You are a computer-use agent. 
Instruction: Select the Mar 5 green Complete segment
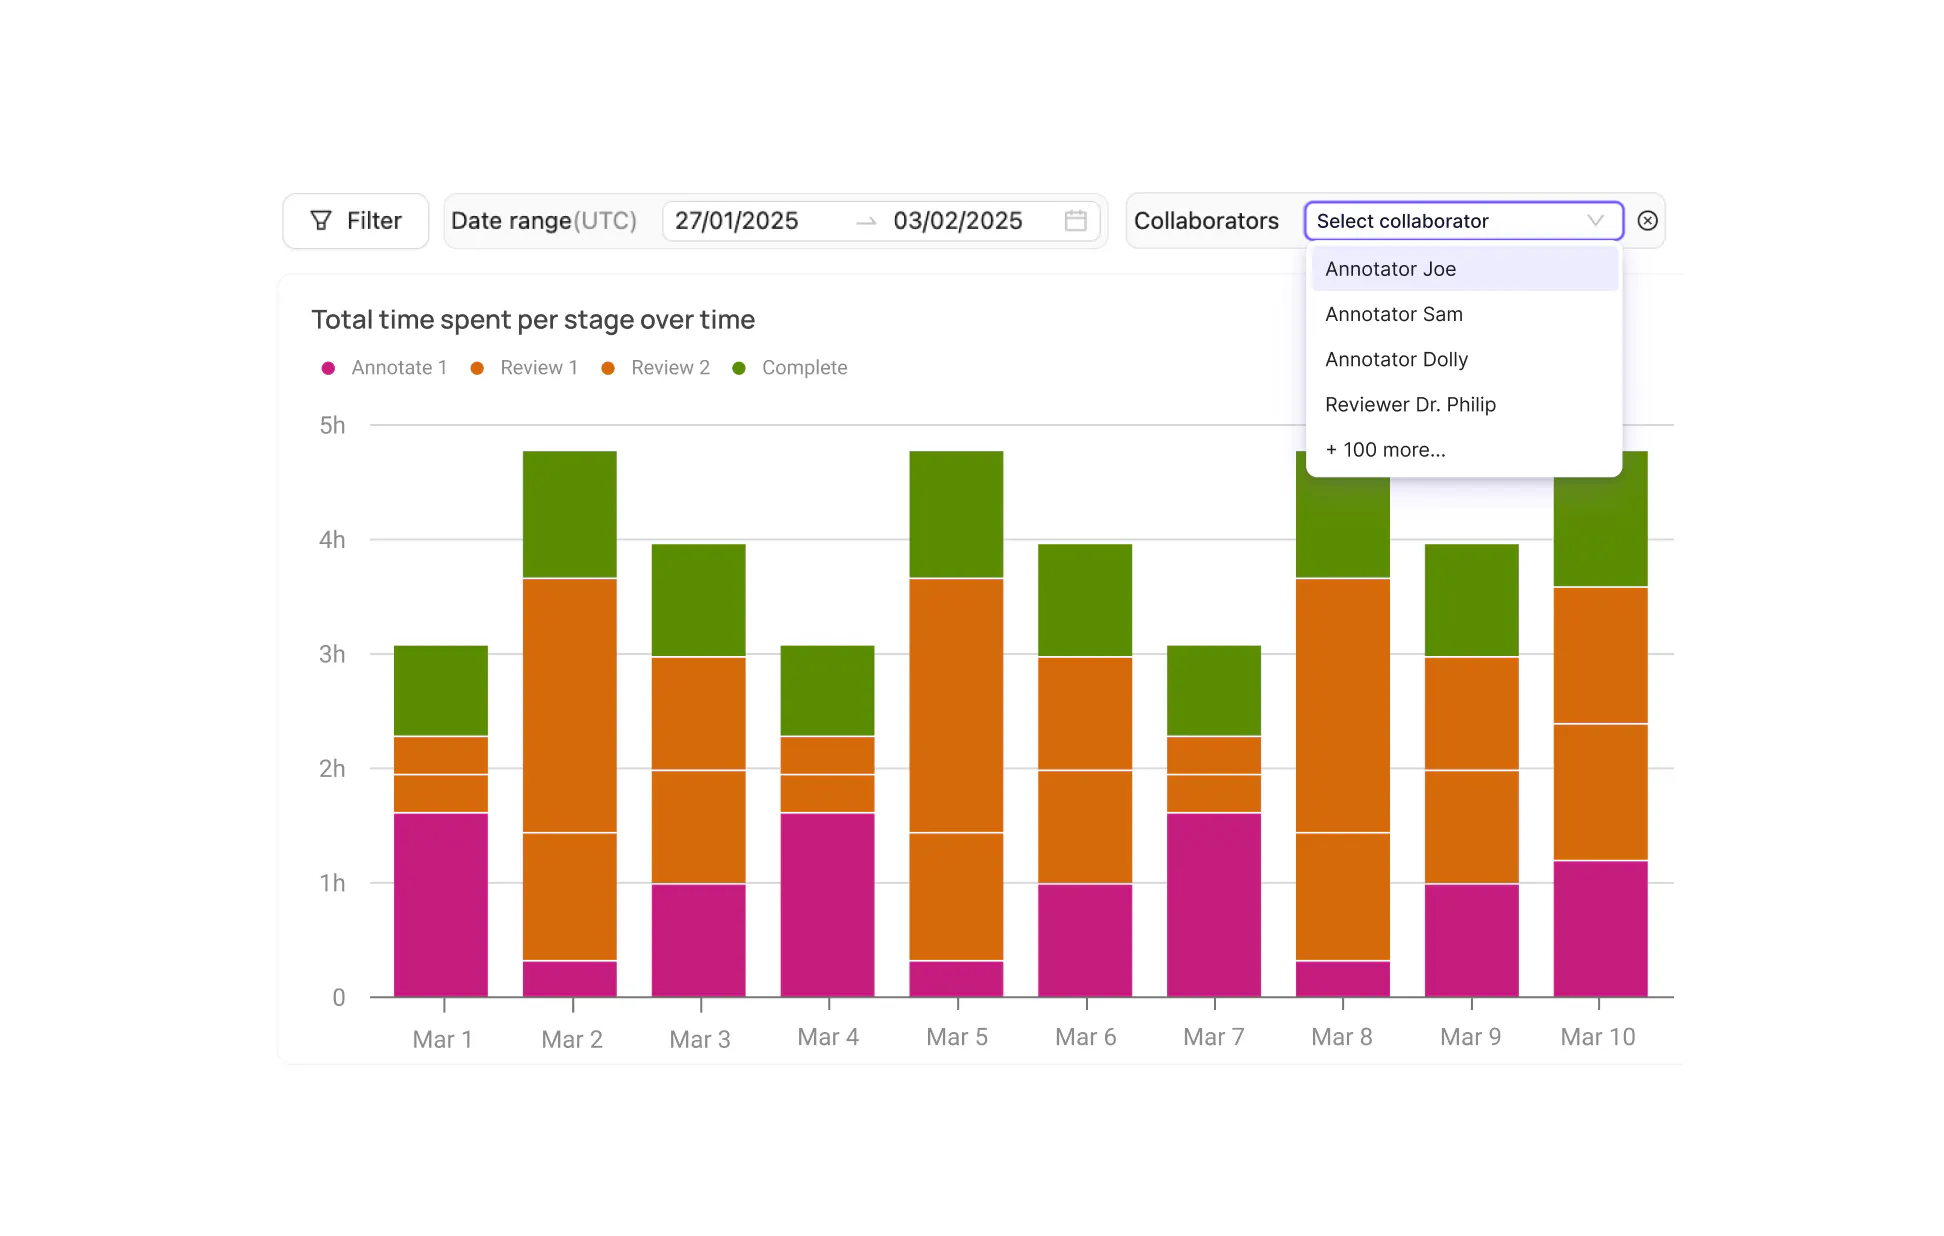tap(956, 514)
